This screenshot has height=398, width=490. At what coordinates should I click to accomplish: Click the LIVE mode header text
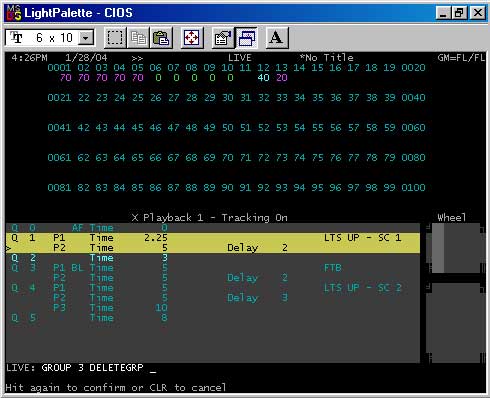click(x=239, y=58)
